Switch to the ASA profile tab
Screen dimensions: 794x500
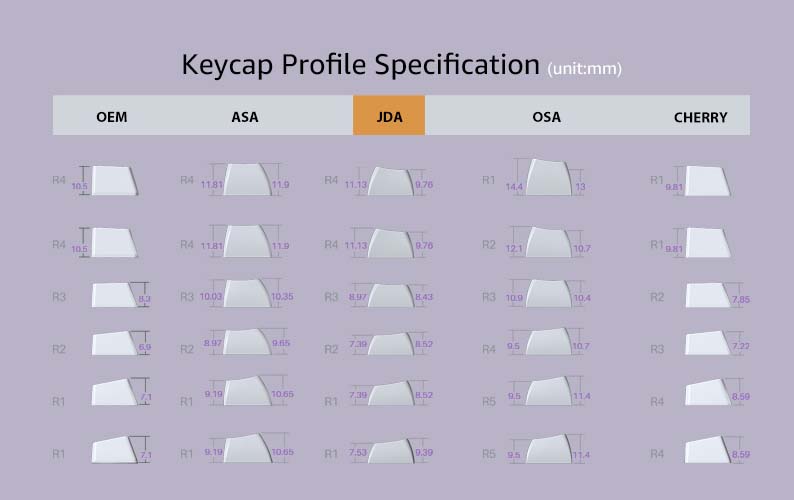pos(245,117)
